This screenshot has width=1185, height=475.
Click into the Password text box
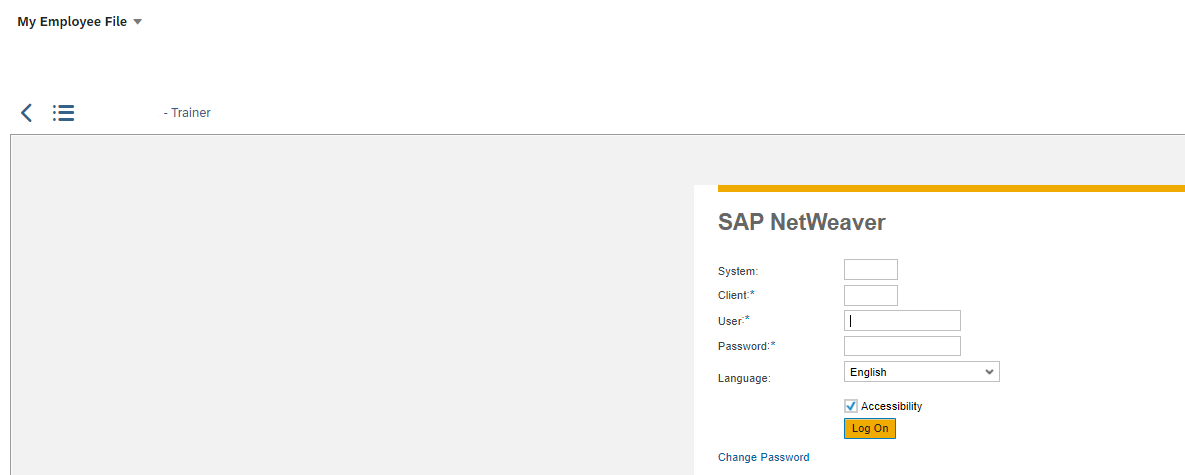coord(902,346)
